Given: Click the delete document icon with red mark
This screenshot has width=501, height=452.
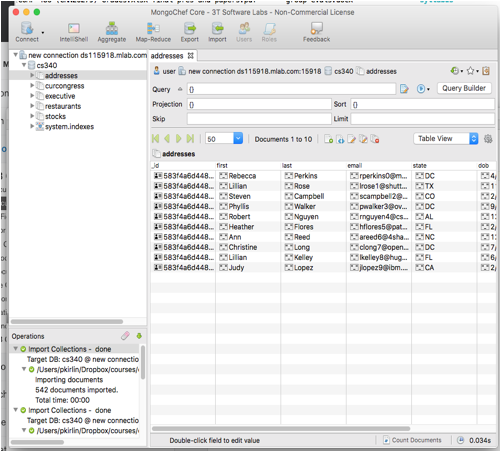Looking at the screenshot, I should tap(375, 139).
